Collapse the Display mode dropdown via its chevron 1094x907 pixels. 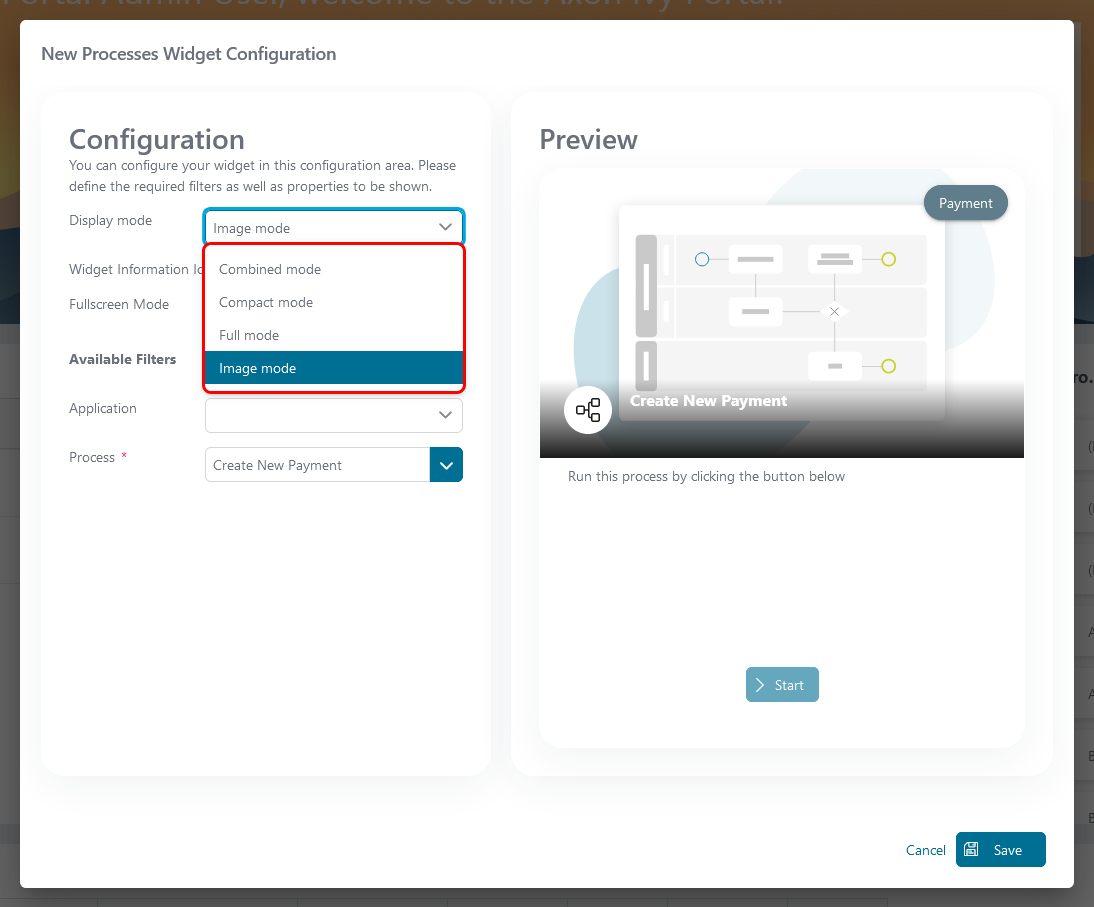point(446,228)
